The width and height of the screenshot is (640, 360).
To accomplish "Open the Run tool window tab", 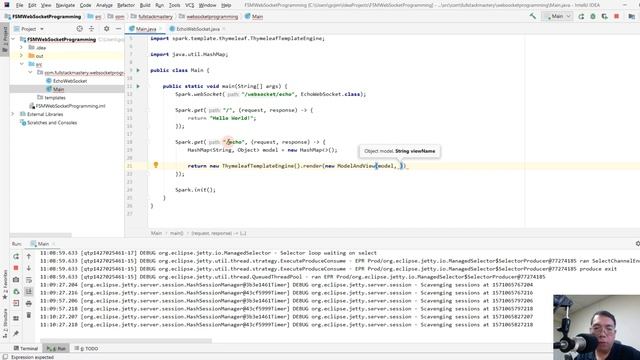I will pyautogui.click(x=56, y=348).
